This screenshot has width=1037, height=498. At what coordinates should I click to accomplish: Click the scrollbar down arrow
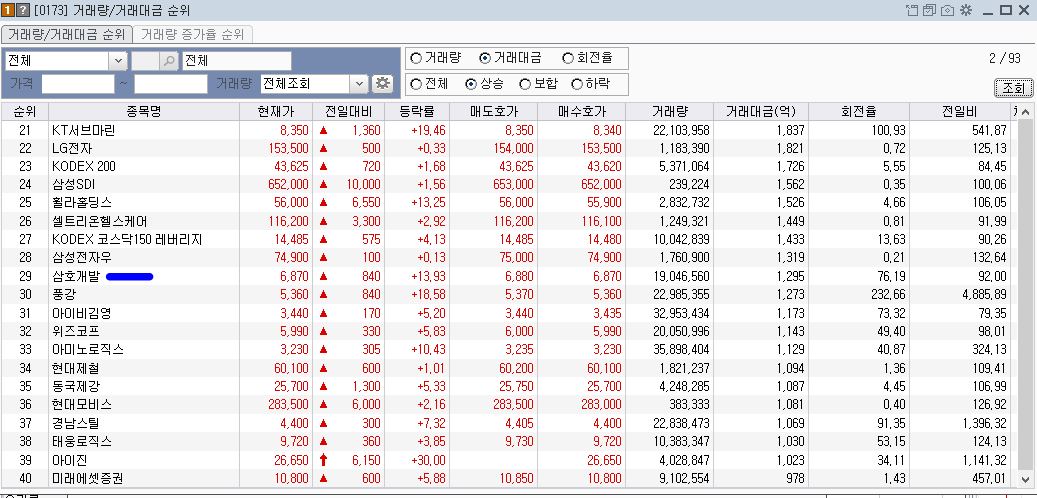coord(1026,479)
